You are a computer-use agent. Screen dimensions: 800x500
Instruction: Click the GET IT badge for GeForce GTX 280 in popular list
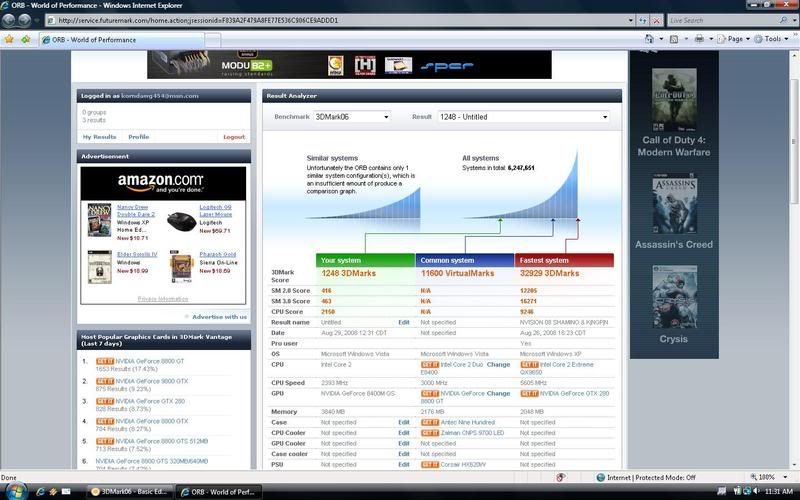105,402
